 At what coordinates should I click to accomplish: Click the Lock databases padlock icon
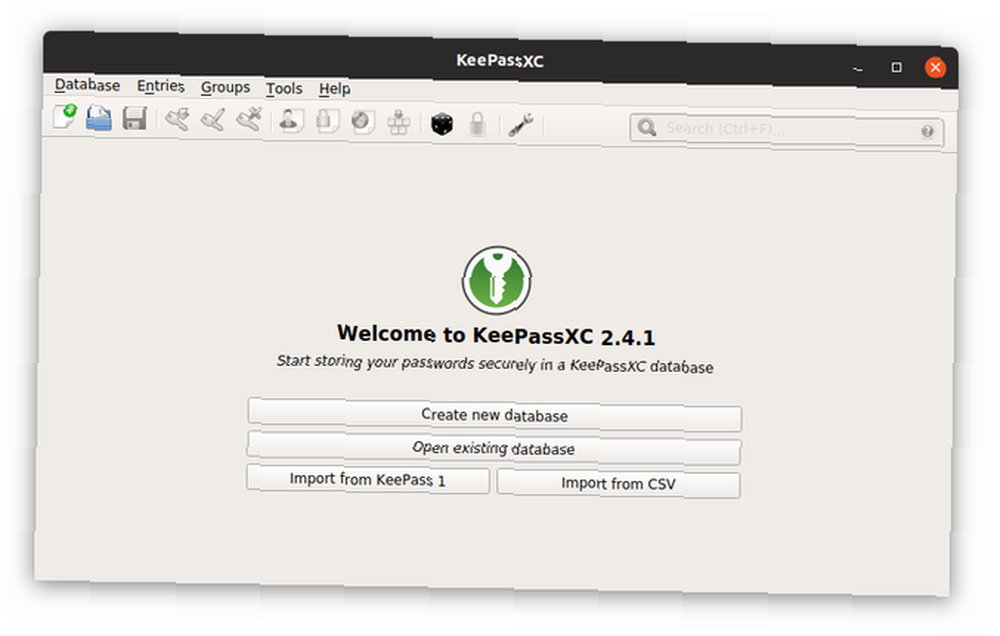point(477,124)
